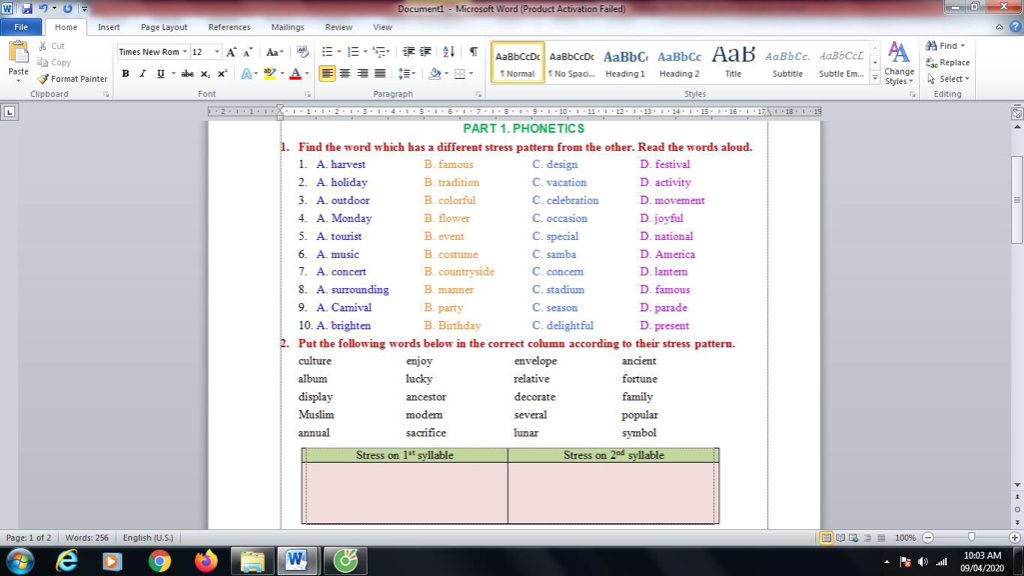This screenshot has height=576, width=1024.
Task: Open the font size dropdown
Action: coord(217,52)
